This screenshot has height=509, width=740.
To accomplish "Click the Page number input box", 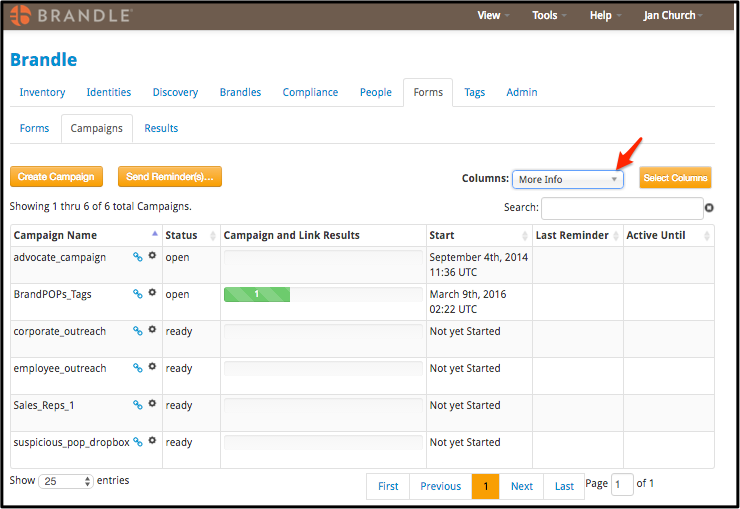I will (x=622, y=484).
